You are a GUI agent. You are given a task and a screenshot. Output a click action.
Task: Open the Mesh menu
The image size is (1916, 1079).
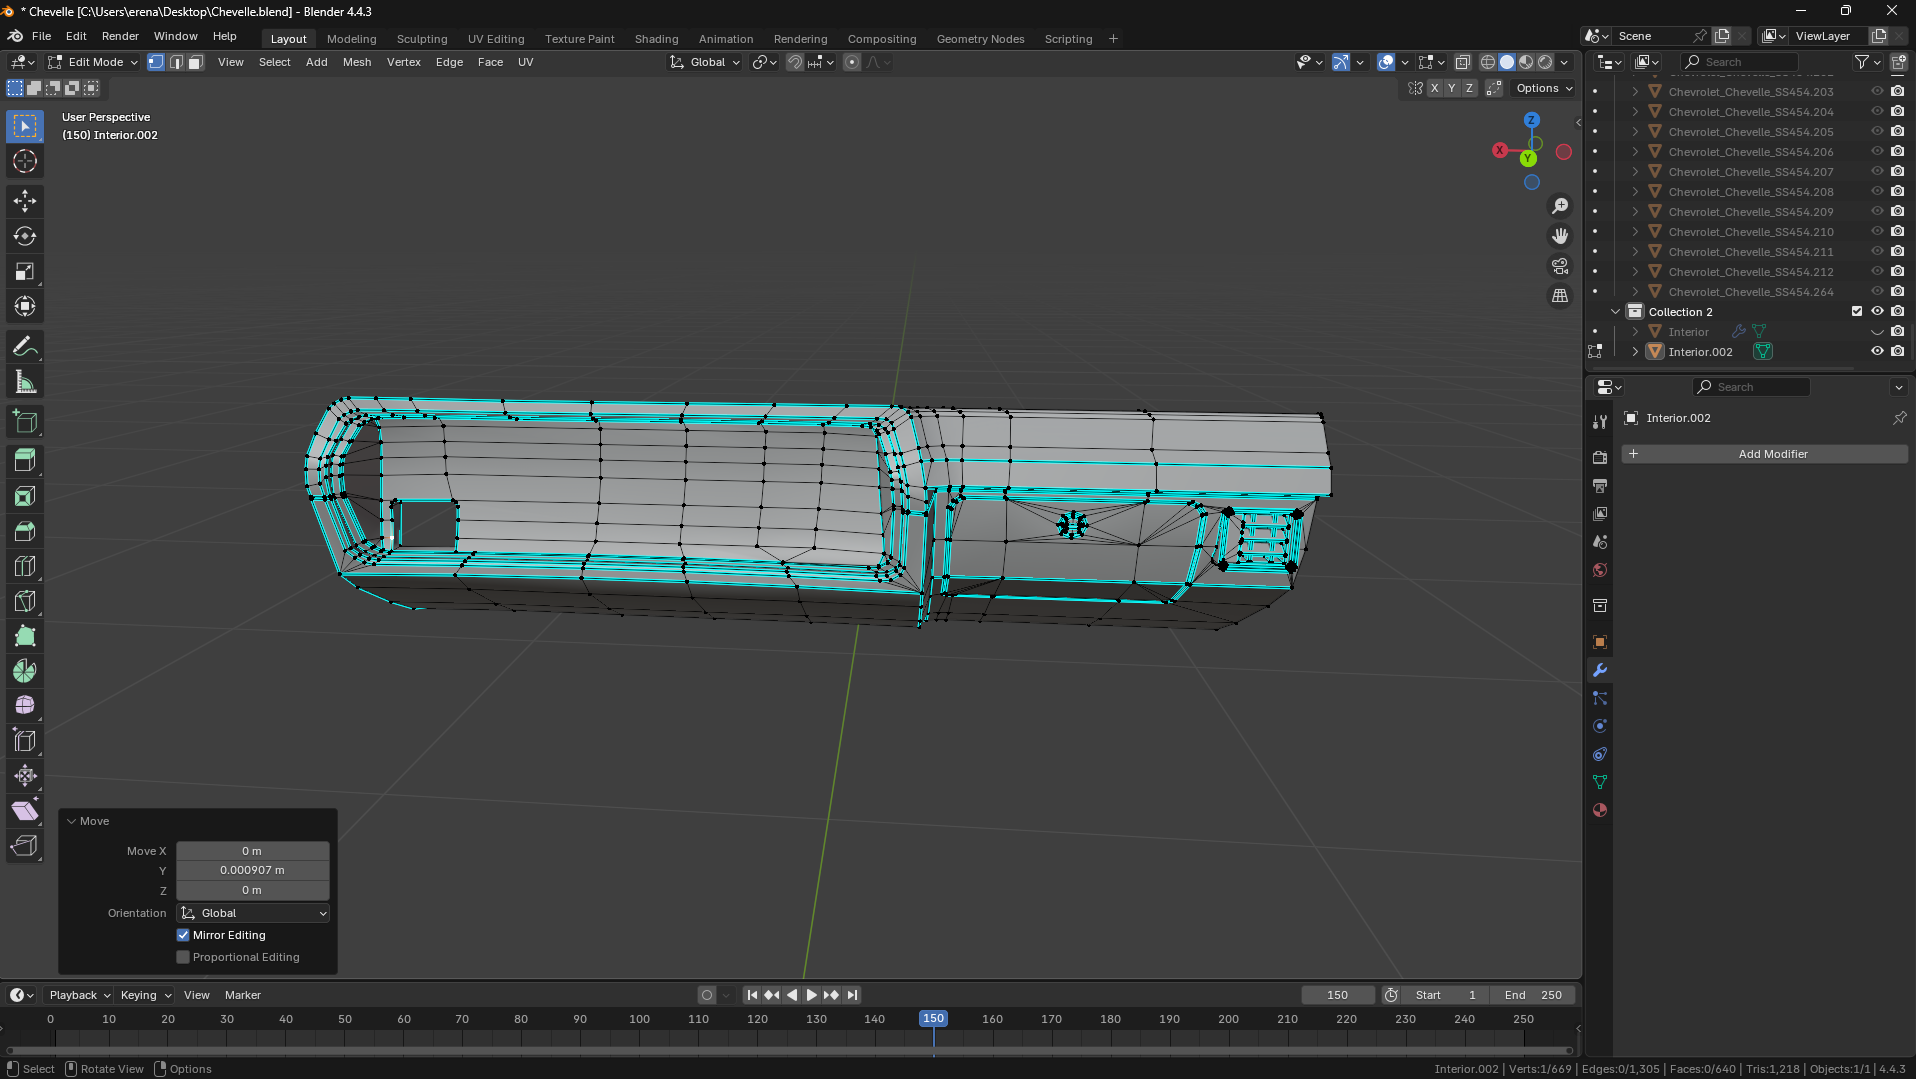point(356,62)
